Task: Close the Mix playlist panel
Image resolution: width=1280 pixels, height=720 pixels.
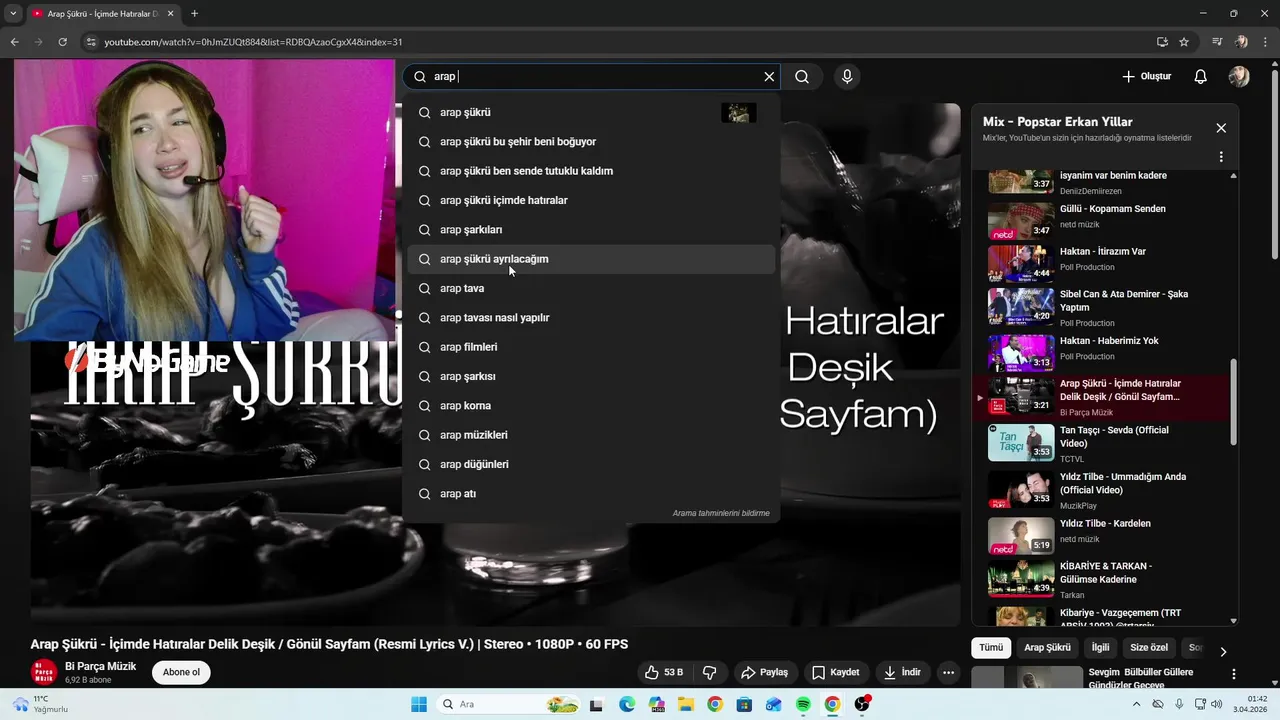Action: [1221, 128]
